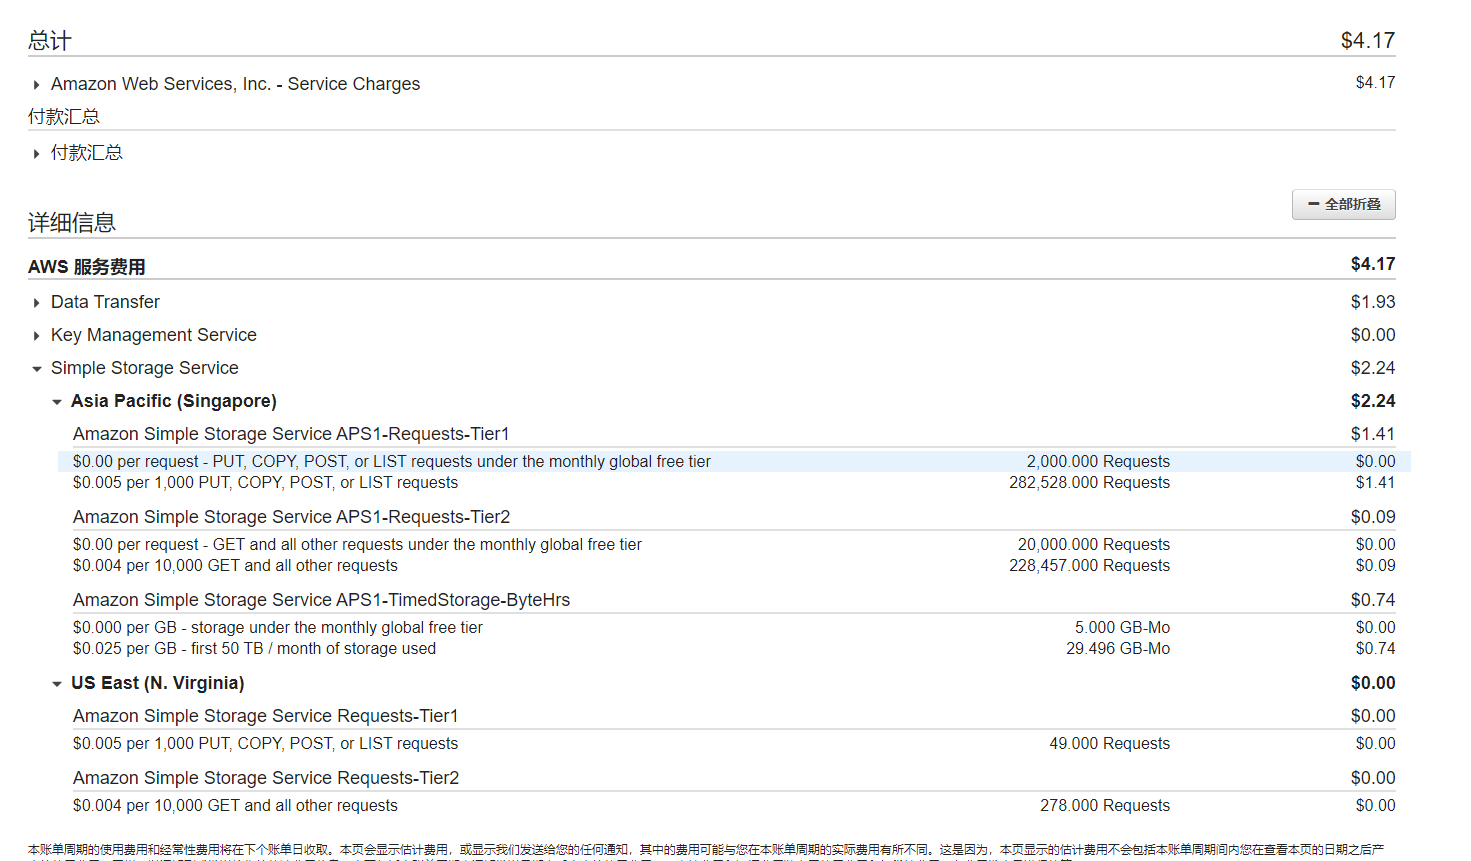Viewport: 1471px width, 861px height.
Task: Click the Key Management Service label
Action: click(x=154, y=335)
